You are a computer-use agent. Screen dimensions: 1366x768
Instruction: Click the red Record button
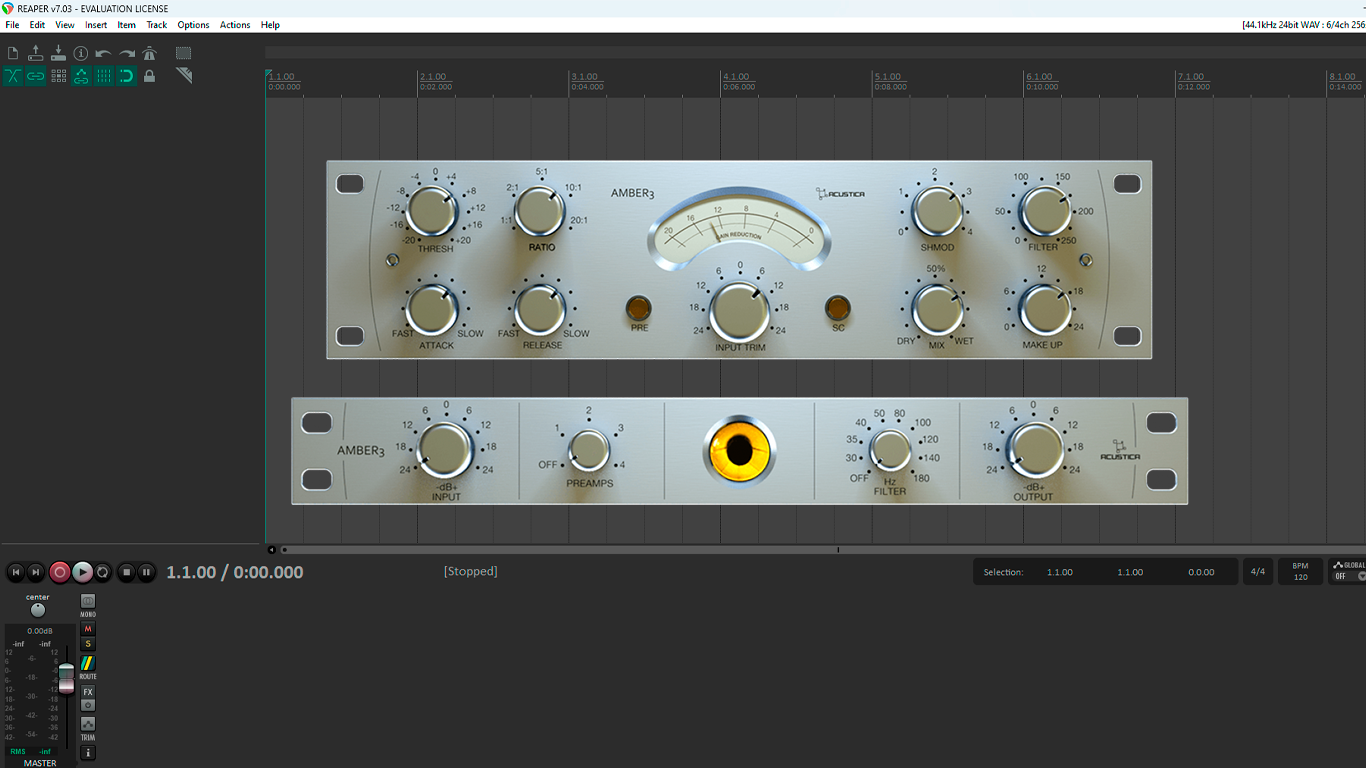[x=60, y=572]
